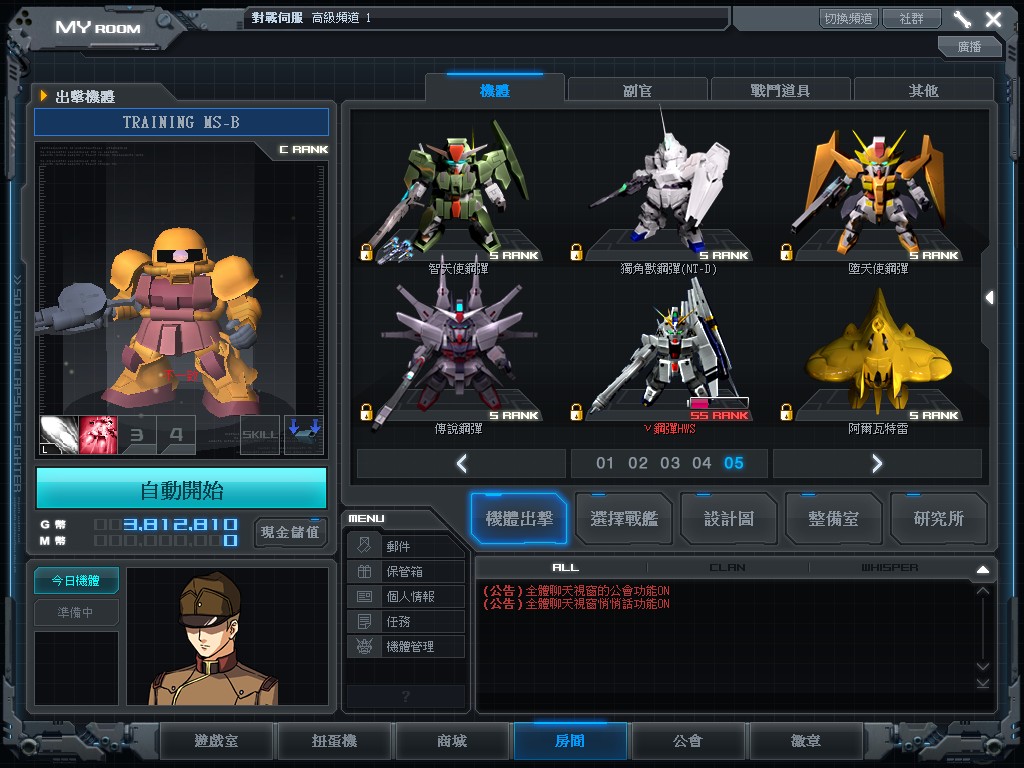Click chat scrollbar down arrow
This screenshot has width=1024, height=768.
pos(983,666)
